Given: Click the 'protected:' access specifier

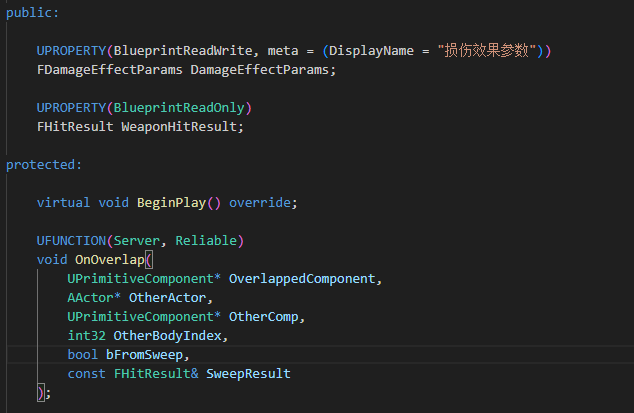Looking at the screenshot, I should (x=44, y=165).
